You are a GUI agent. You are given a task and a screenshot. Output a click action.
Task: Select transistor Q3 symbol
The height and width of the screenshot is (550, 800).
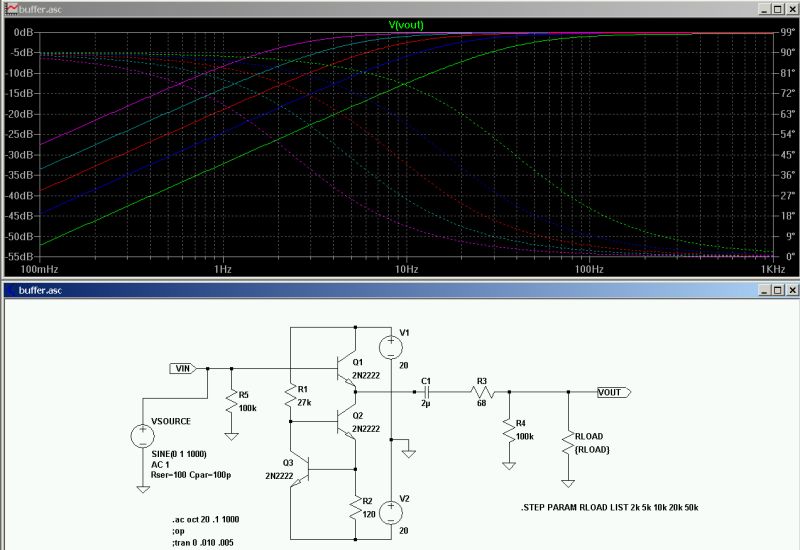pyautogui.click(x=301, y=469)
